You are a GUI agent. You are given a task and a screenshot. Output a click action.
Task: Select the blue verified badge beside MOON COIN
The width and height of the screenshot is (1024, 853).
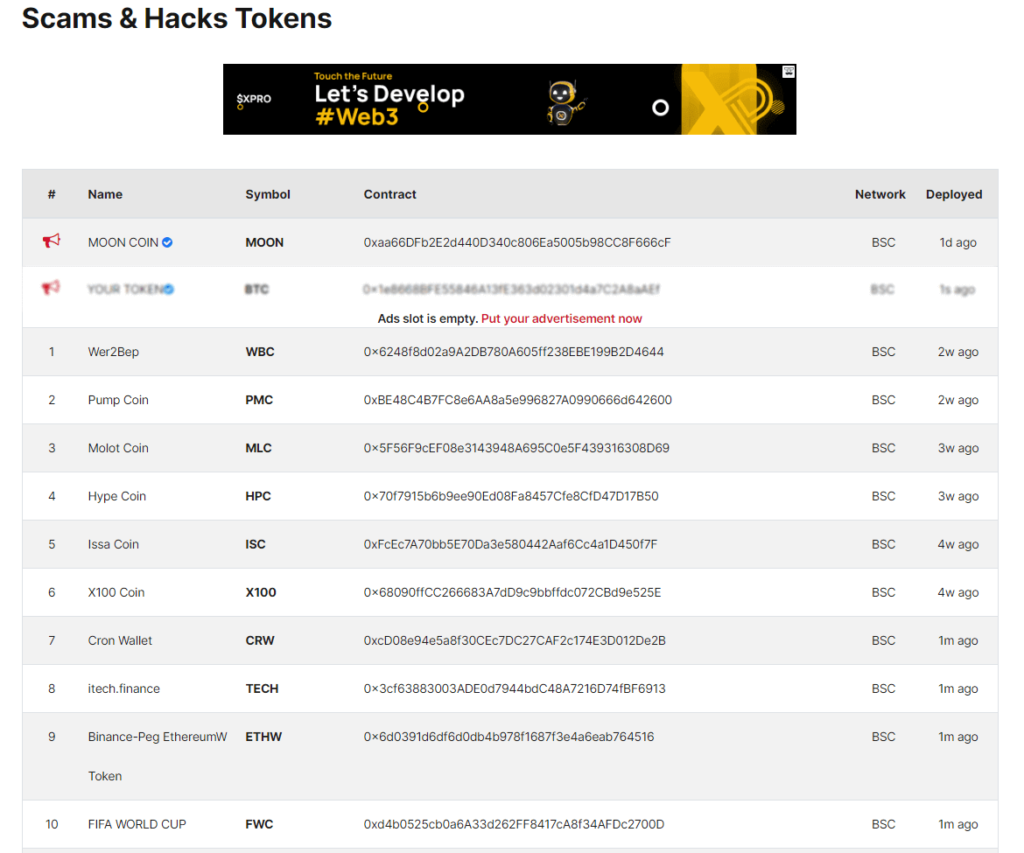(x=166, y=241)
